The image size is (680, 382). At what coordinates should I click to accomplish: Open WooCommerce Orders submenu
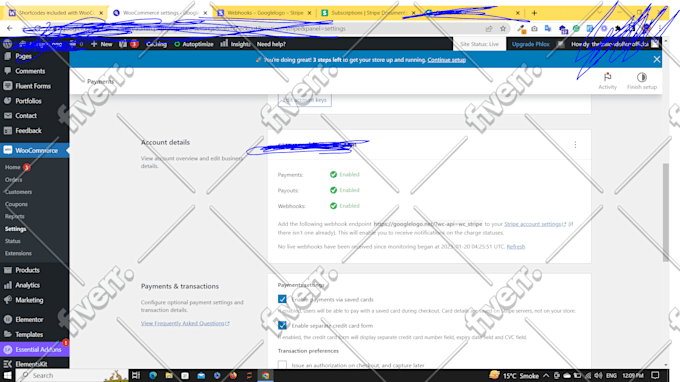(x=13, y=180)
